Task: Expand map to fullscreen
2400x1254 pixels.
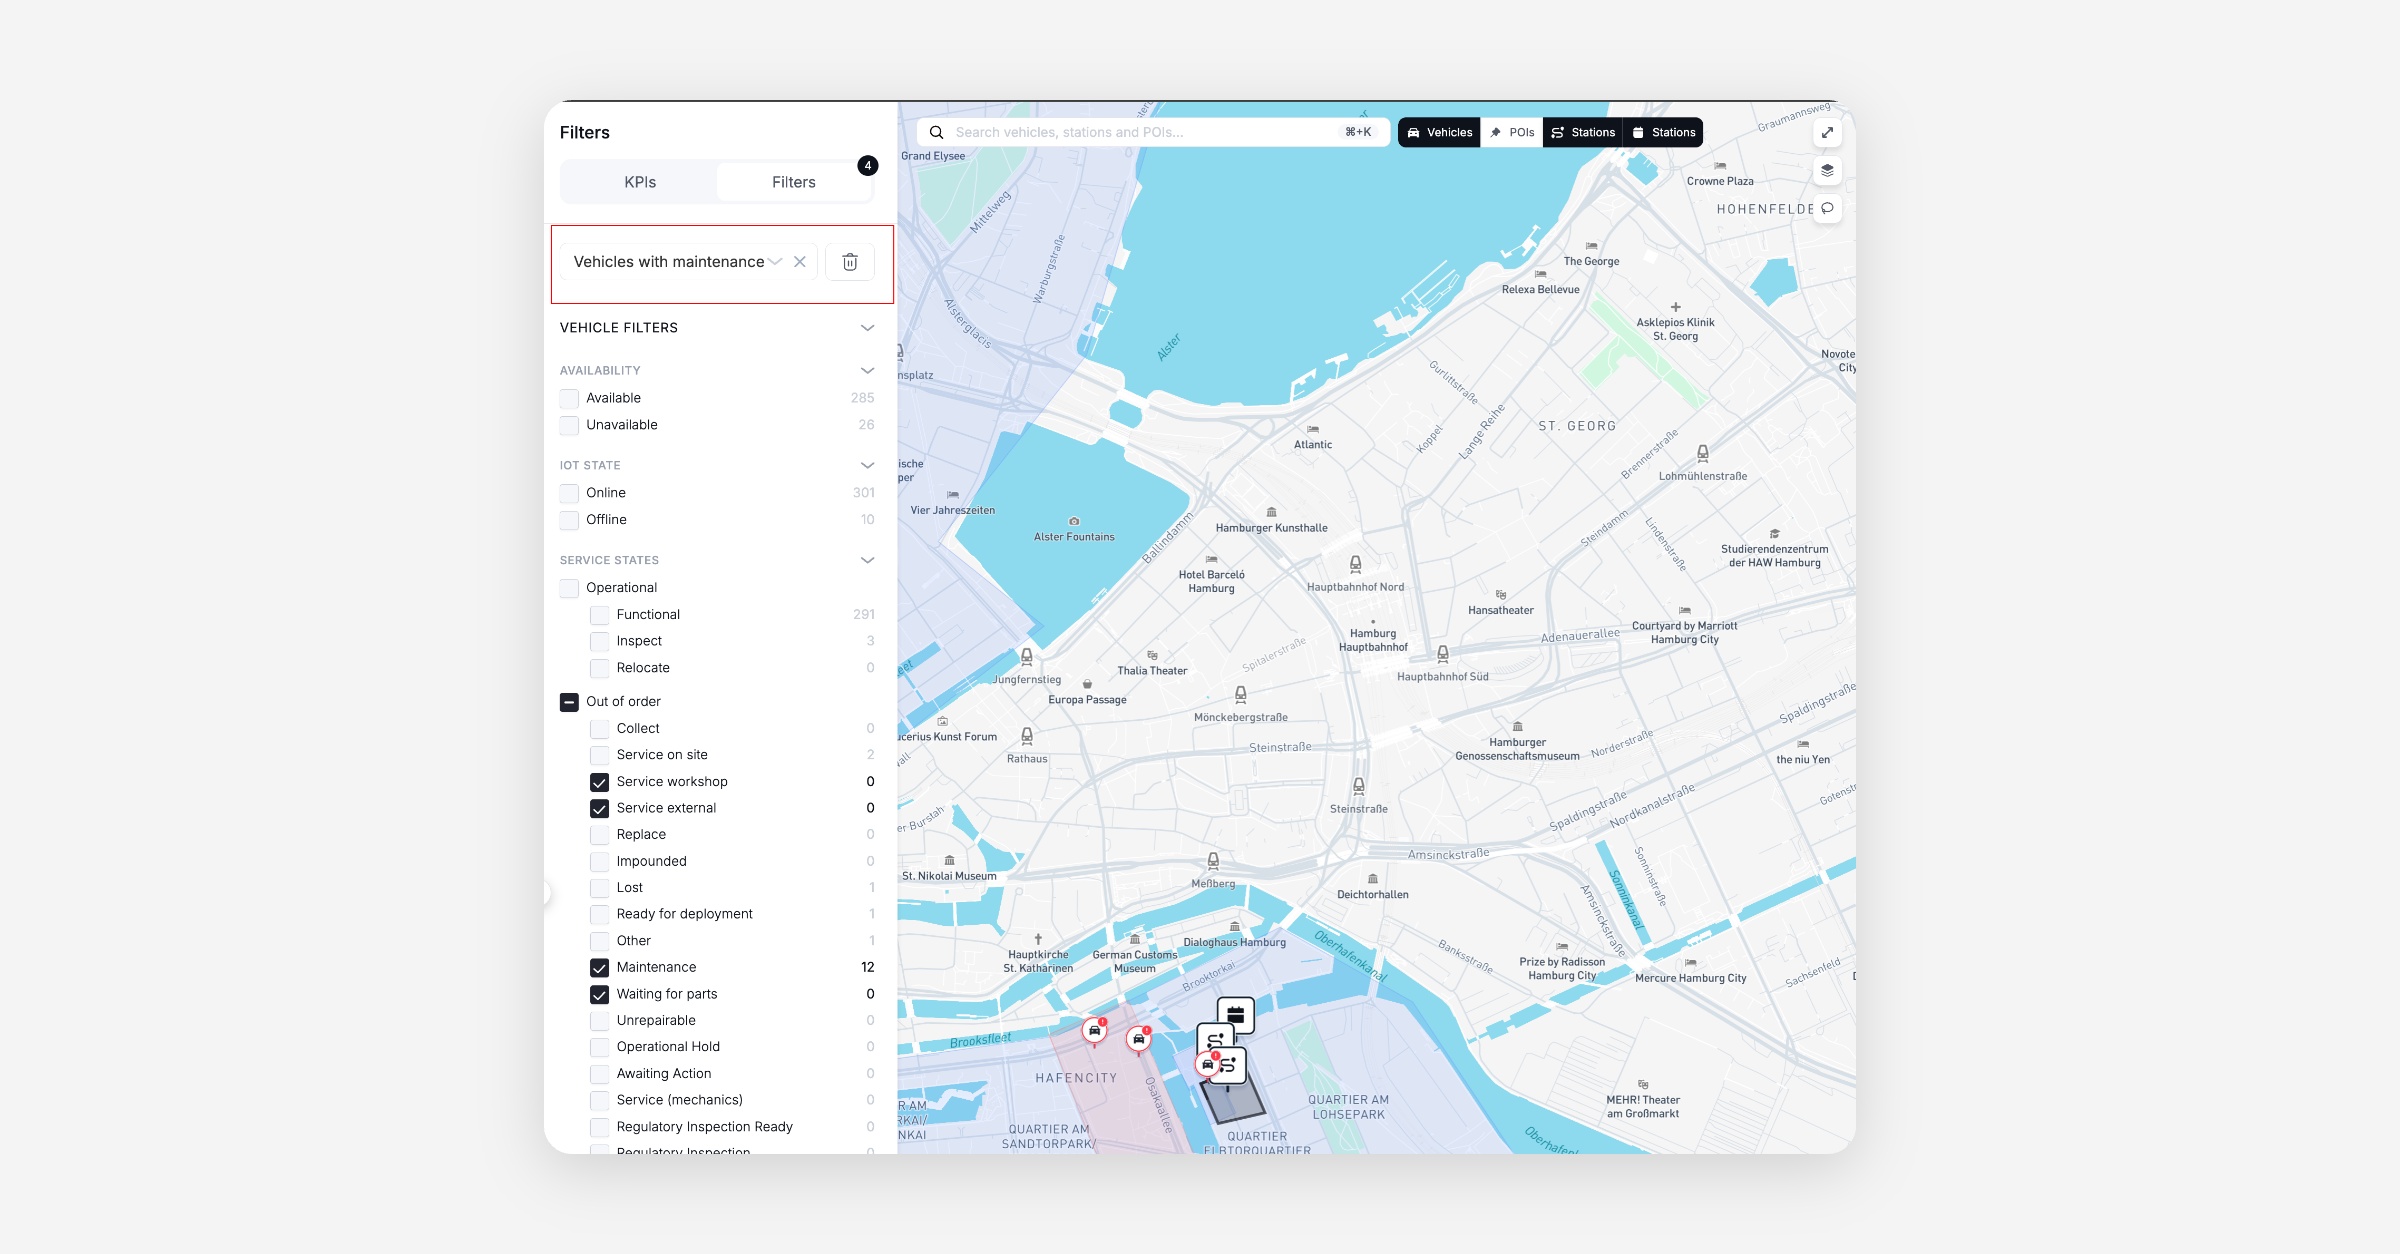Action: (x=1827, y=132)
